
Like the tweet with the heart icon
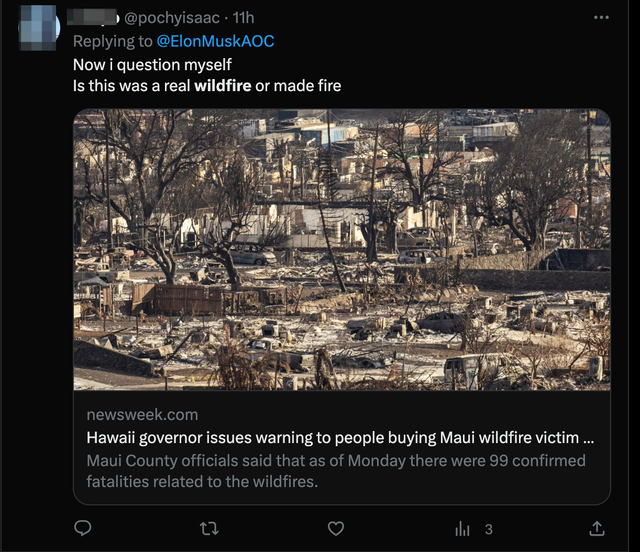pyautogui.click(x=336, y=528)
